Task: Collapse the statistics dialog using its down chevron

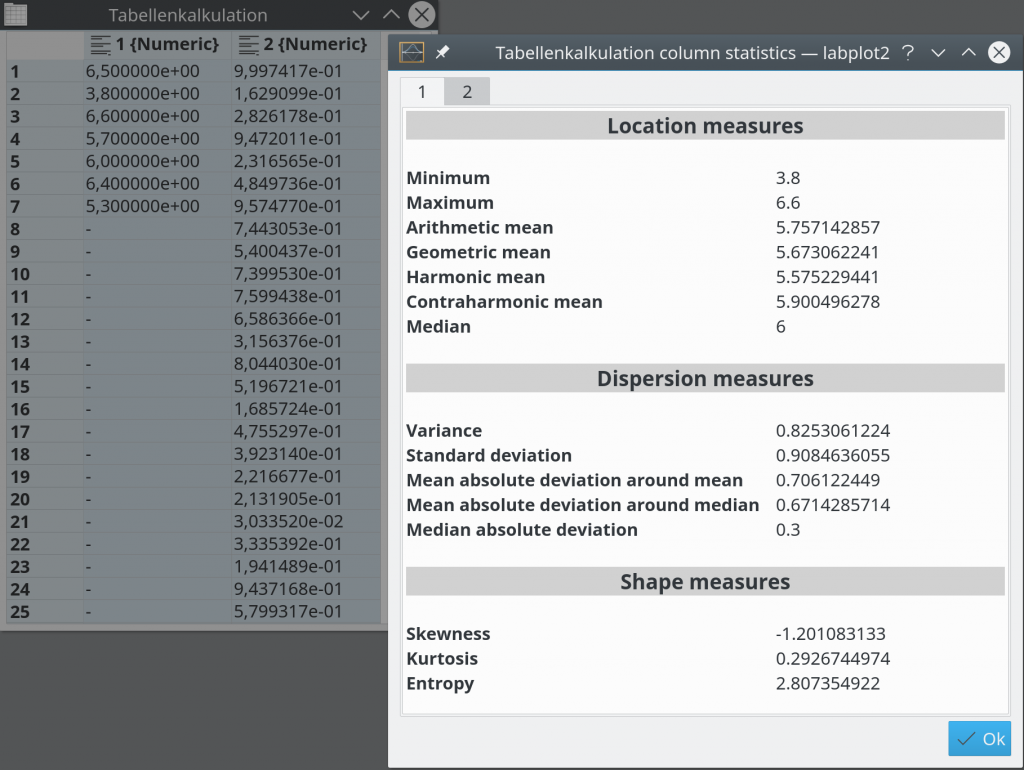Action: click(938, 52)
